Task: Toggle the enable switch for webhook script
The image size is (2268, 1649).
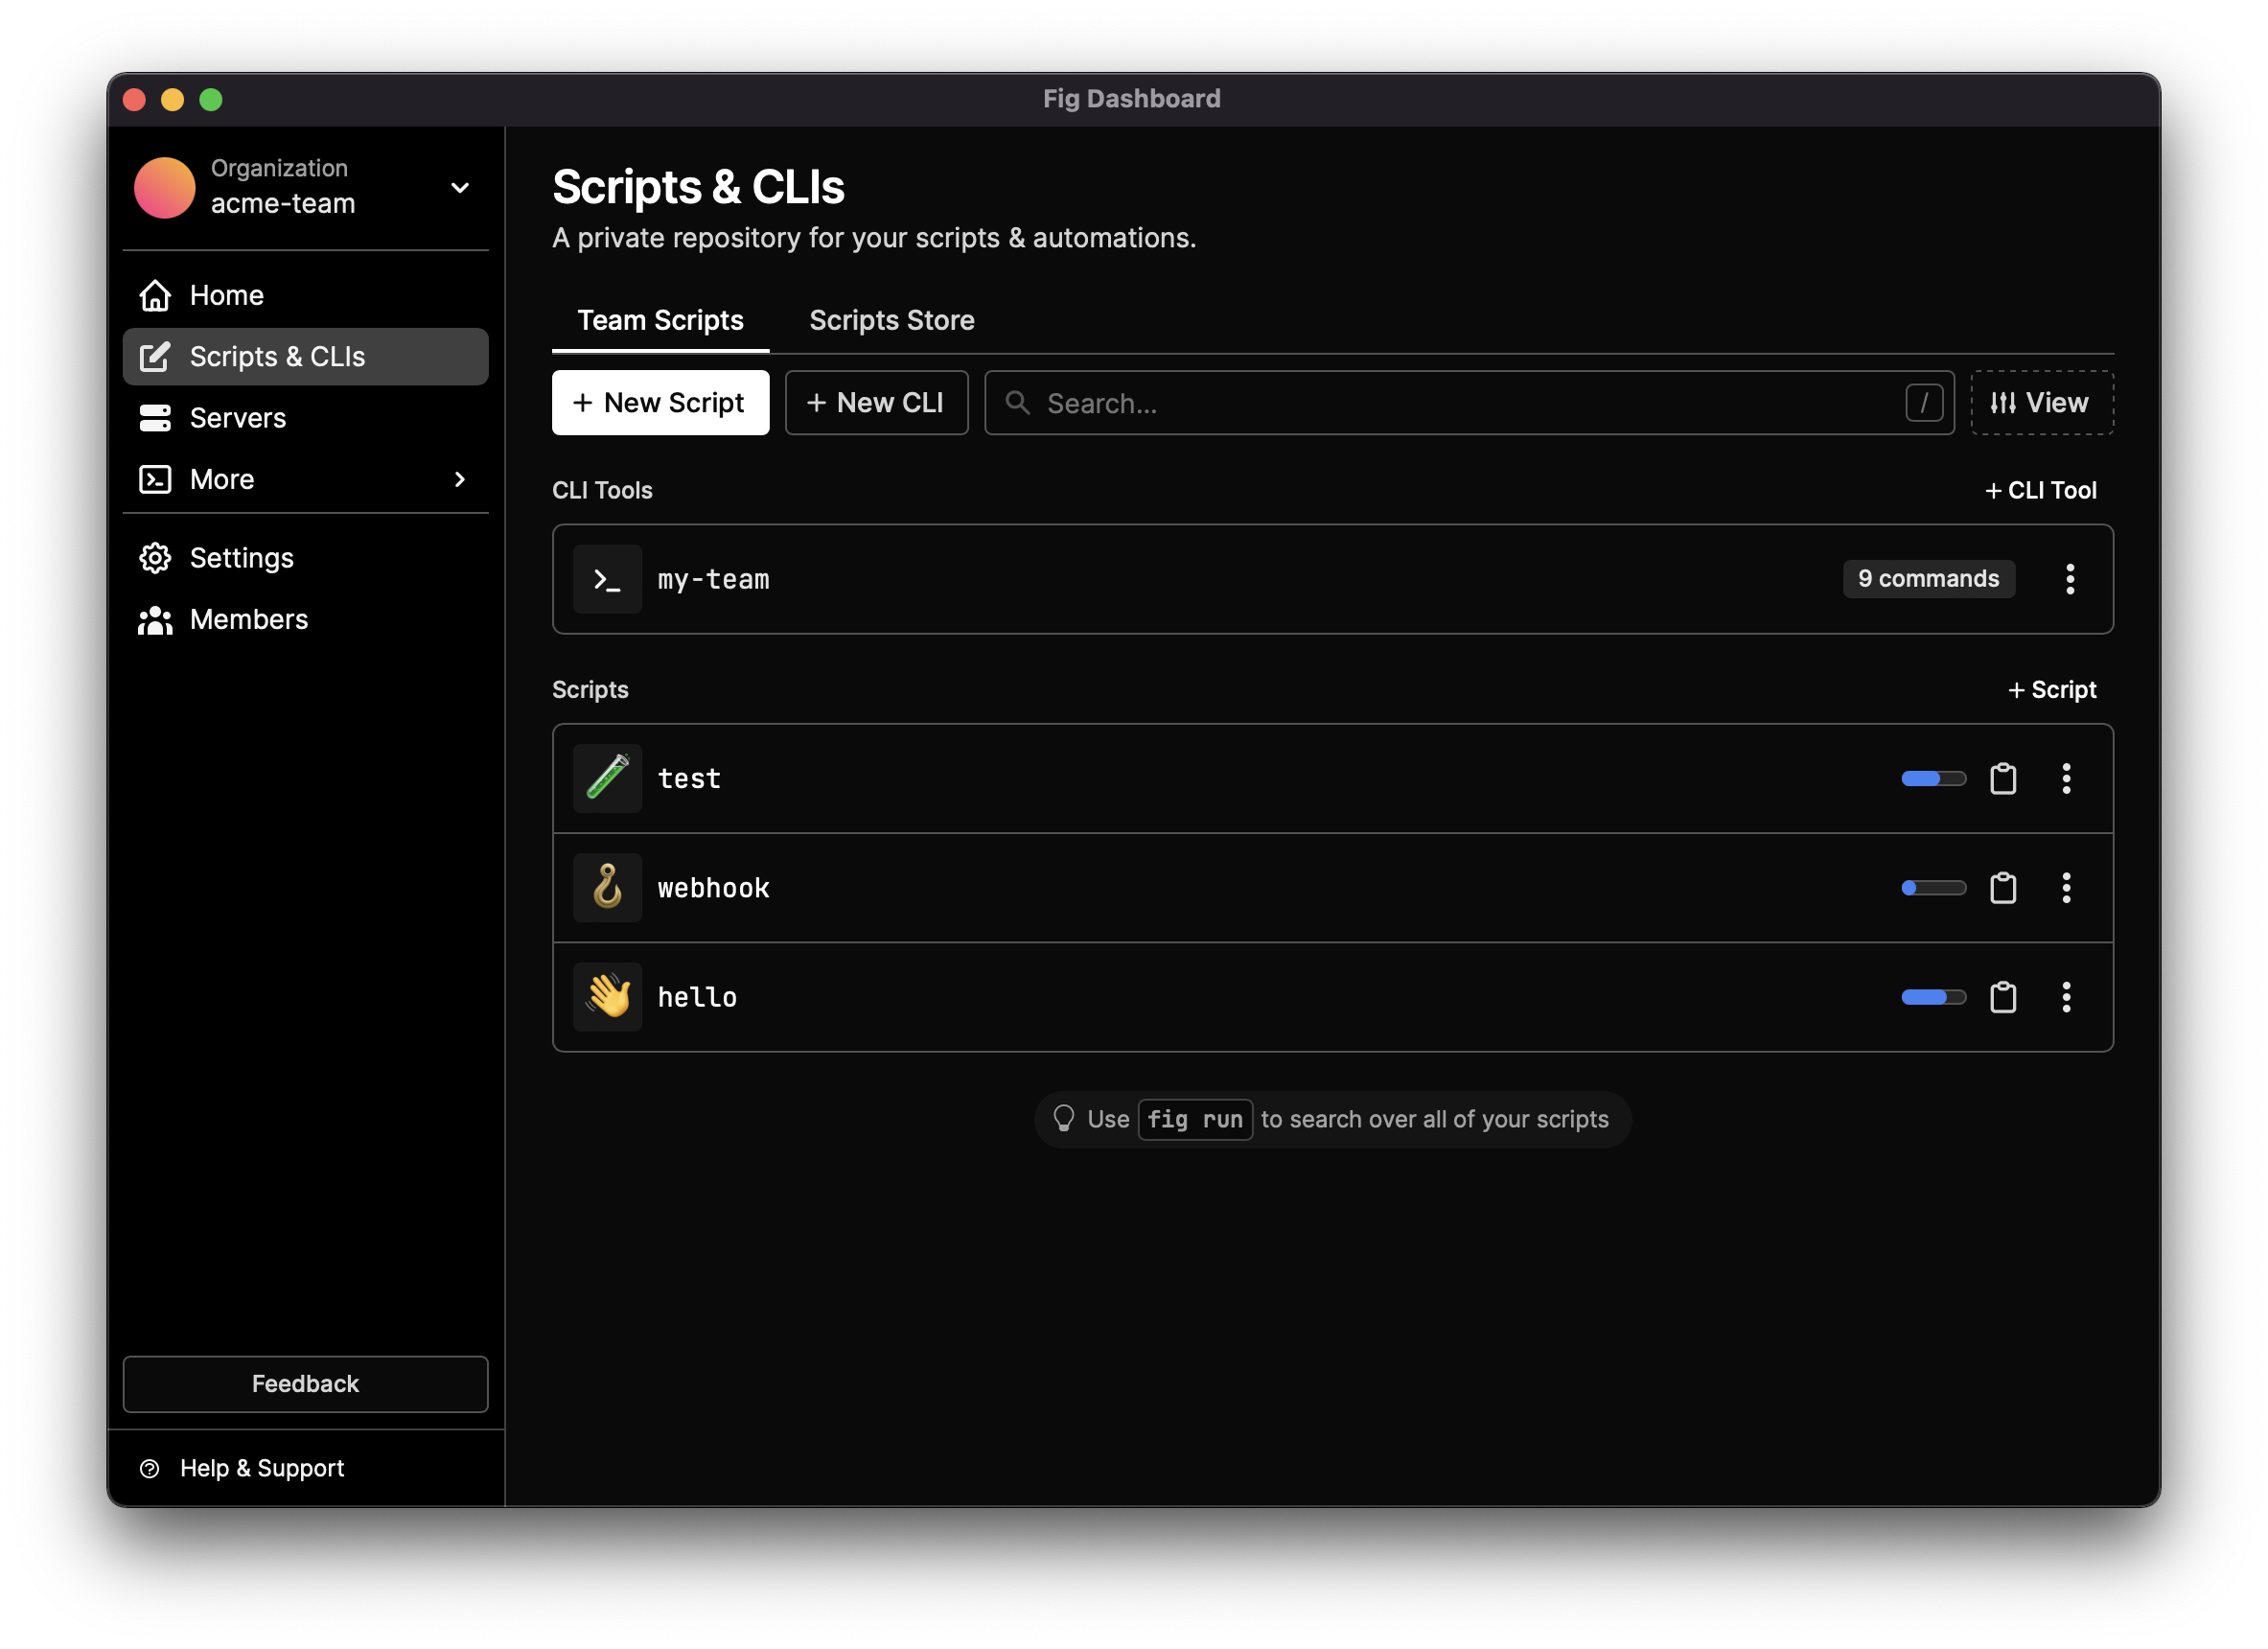Action: (x=1930, y=888)
